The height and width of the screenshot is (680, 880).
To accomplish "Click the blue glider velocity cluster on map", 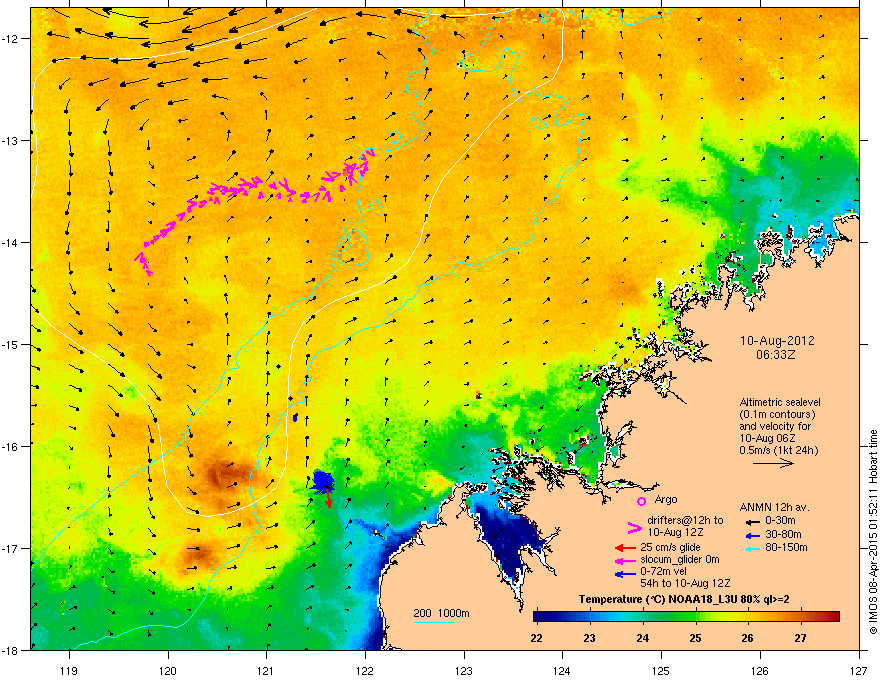I will pos(322,481).
